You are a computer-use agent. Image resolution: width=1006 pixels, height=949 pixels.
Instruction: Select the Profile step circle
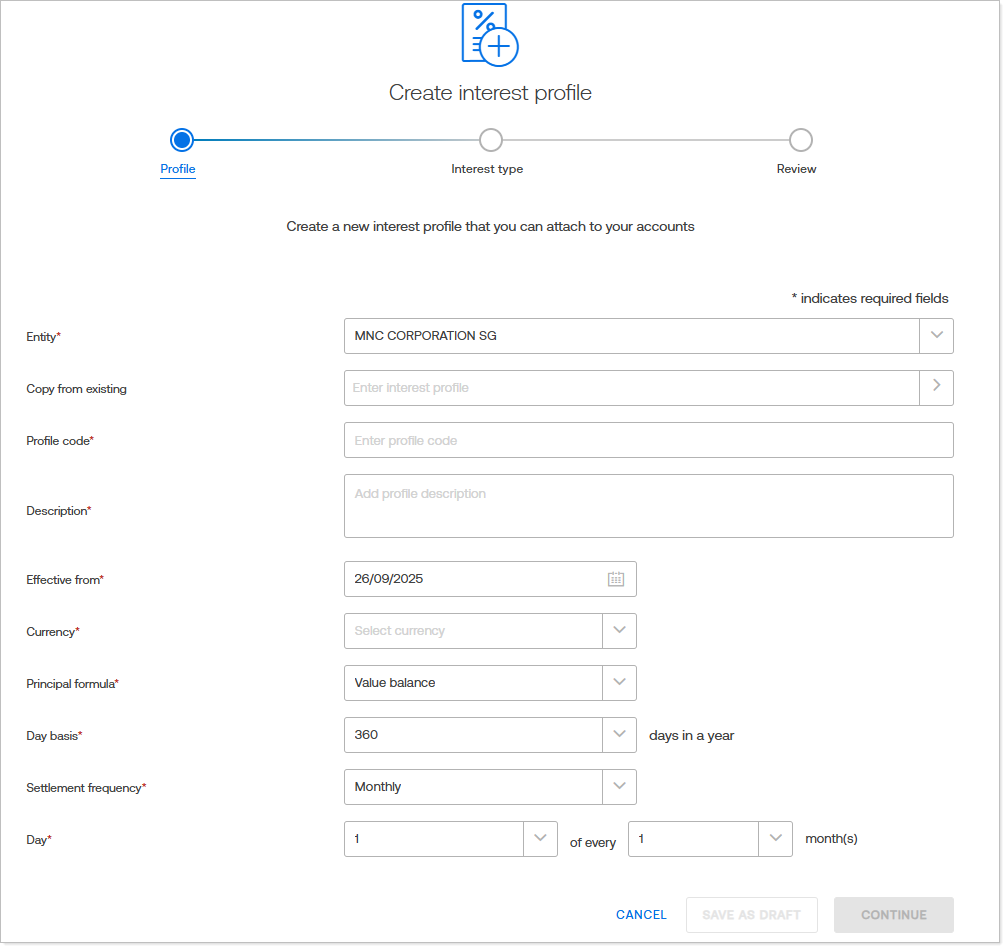pos(181,140)
